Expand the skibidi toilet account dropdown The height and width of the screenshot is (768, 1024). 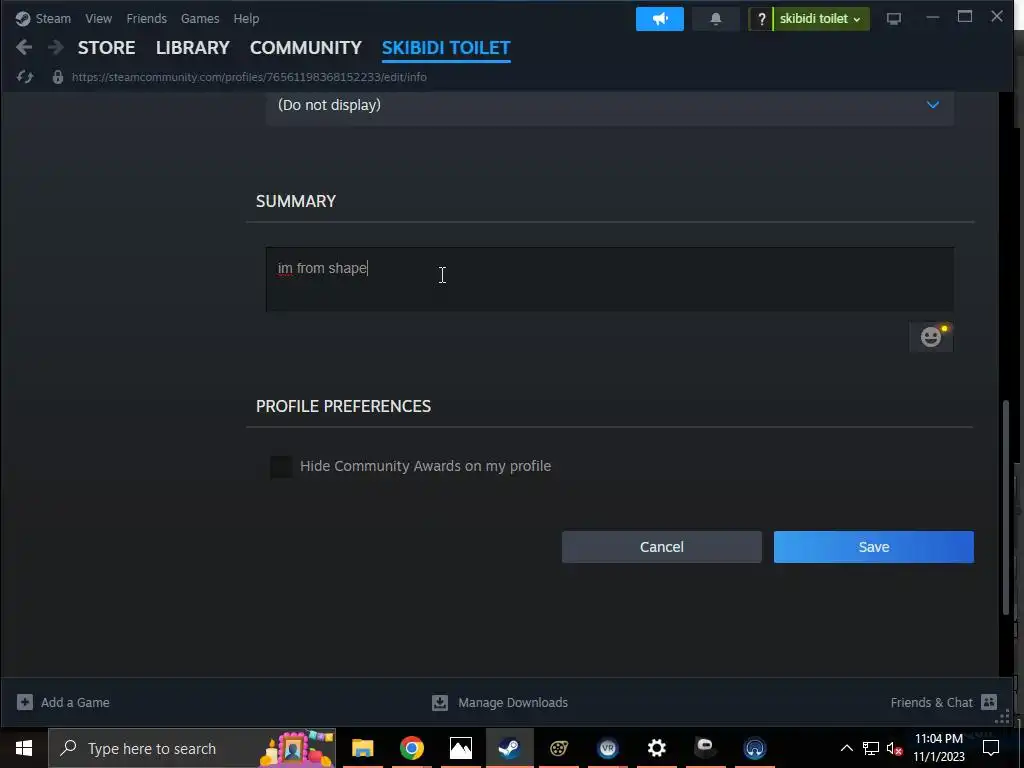pos(821,19)
